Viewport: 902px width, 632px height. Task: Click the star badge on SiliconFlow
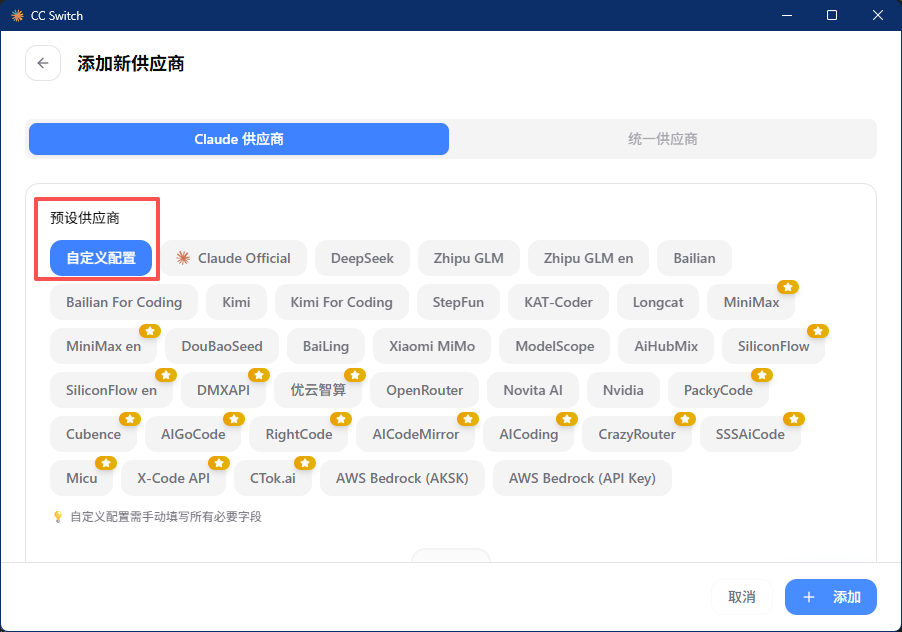coord(817,331)
